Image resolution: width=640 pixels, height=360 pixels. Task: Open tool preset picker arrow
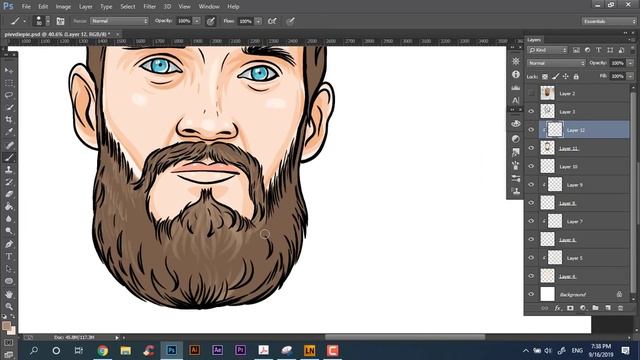coord(24,21)
